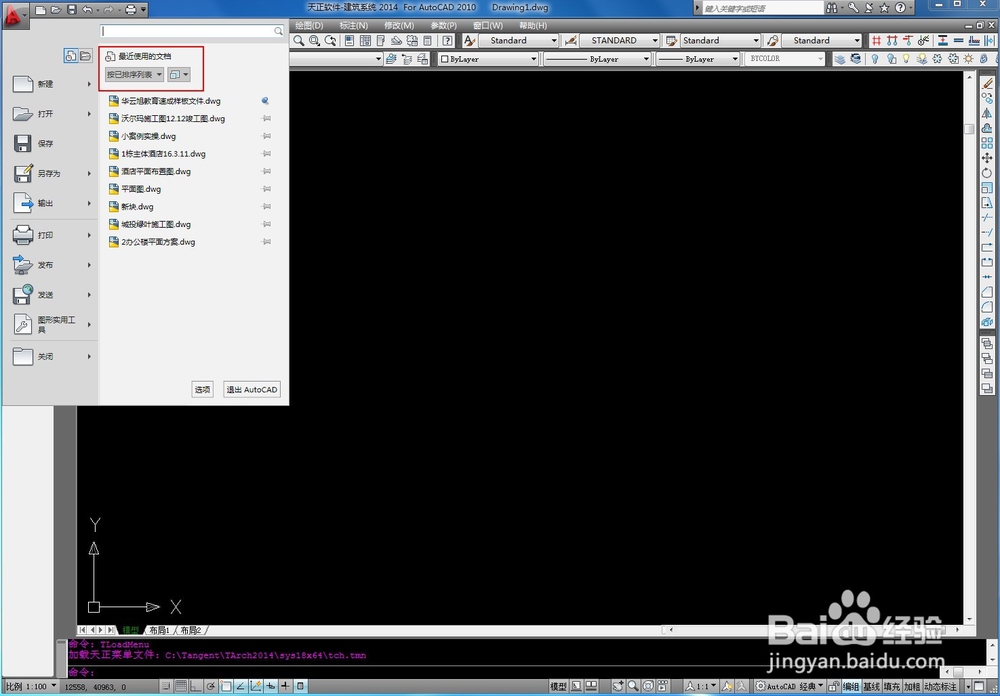The height and width of the screenshot is (696, 1000).
Task: Switch to the 布局1 layout tab
Action: [x=159, y=630]
